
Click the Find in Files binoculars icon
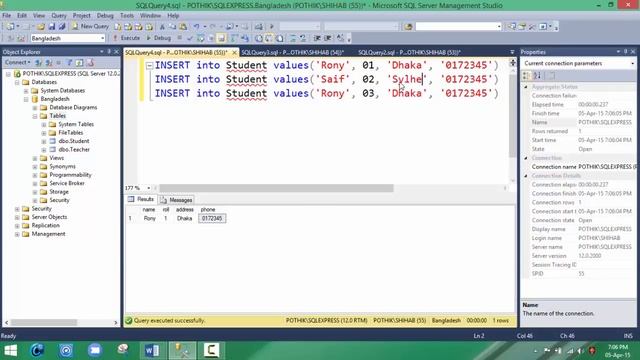[x=408, y=27]
